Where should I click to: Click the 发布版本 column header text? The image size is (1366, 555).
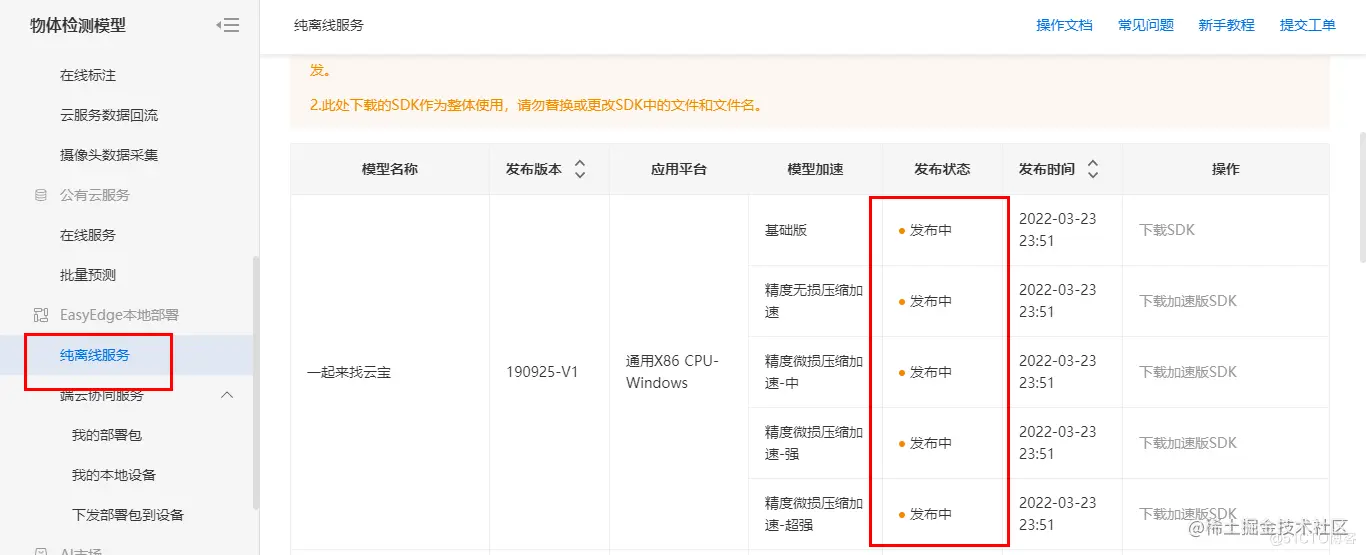point(534,169)
